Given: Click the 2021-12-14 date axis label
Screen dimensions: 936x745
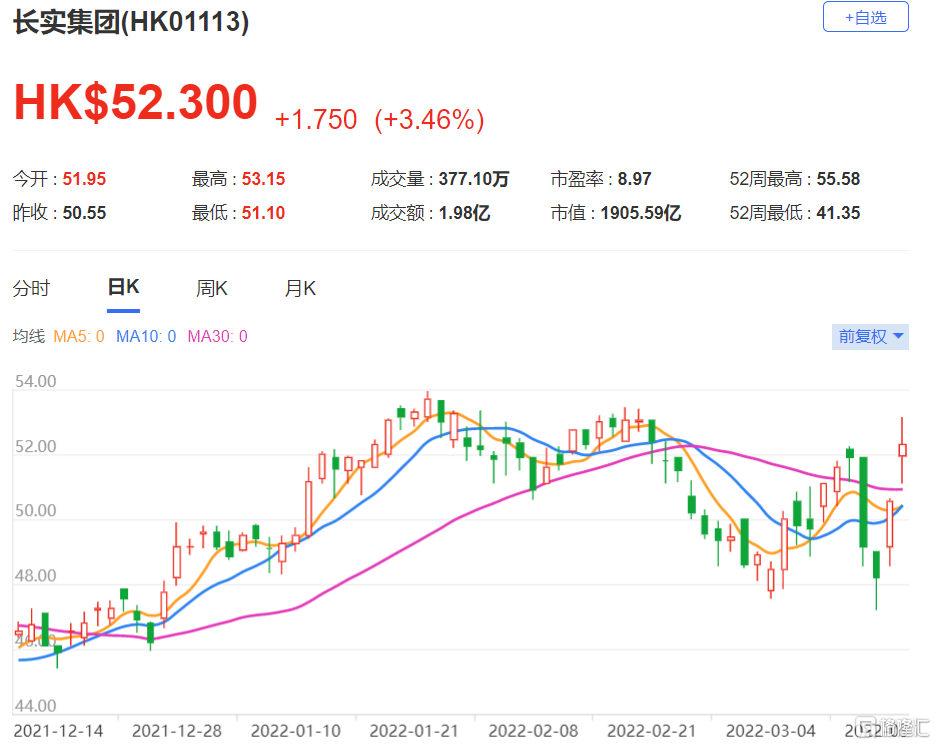Looking at the screenshot, I should coord(58,731).
